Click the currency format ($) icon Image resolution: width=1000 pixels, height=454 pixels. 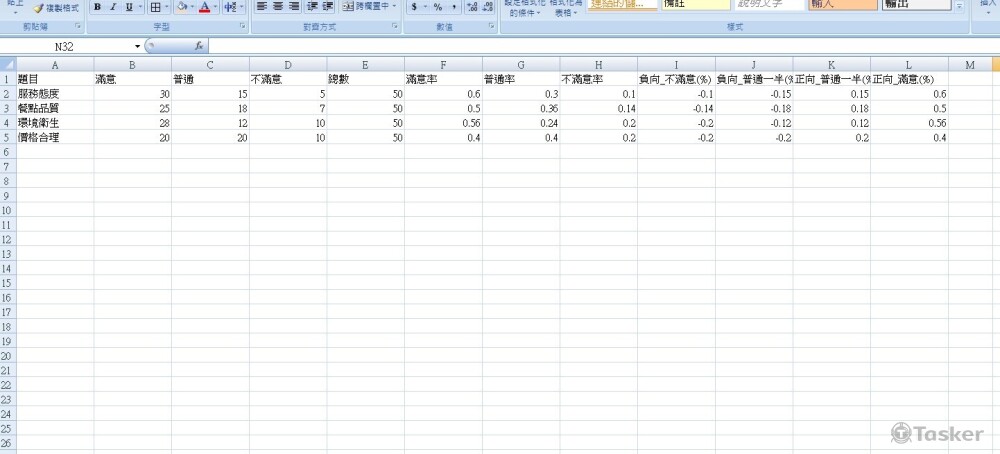(x=414, y=7)
